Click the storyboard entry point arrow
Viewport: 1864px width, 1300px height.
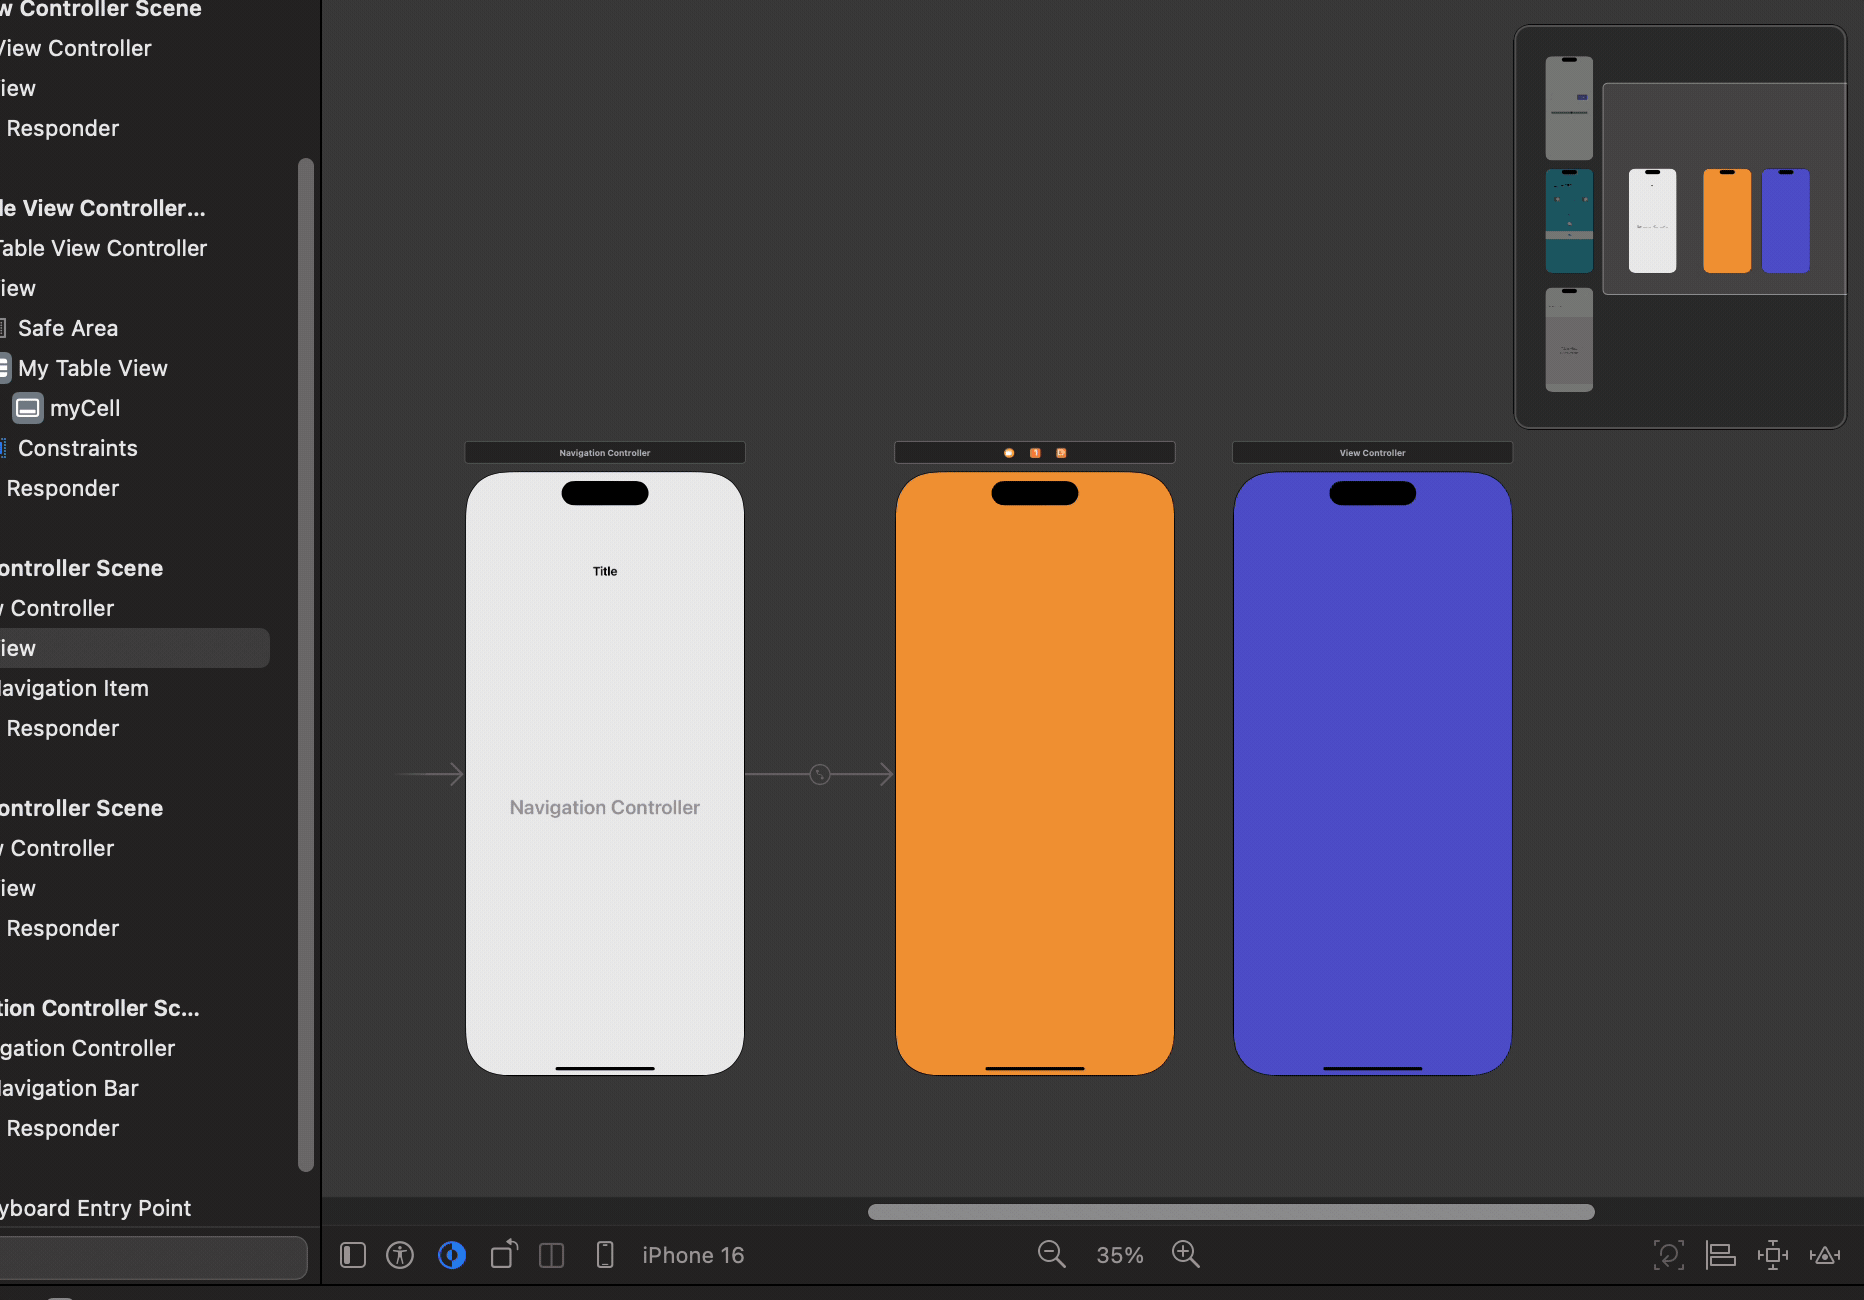430,774
